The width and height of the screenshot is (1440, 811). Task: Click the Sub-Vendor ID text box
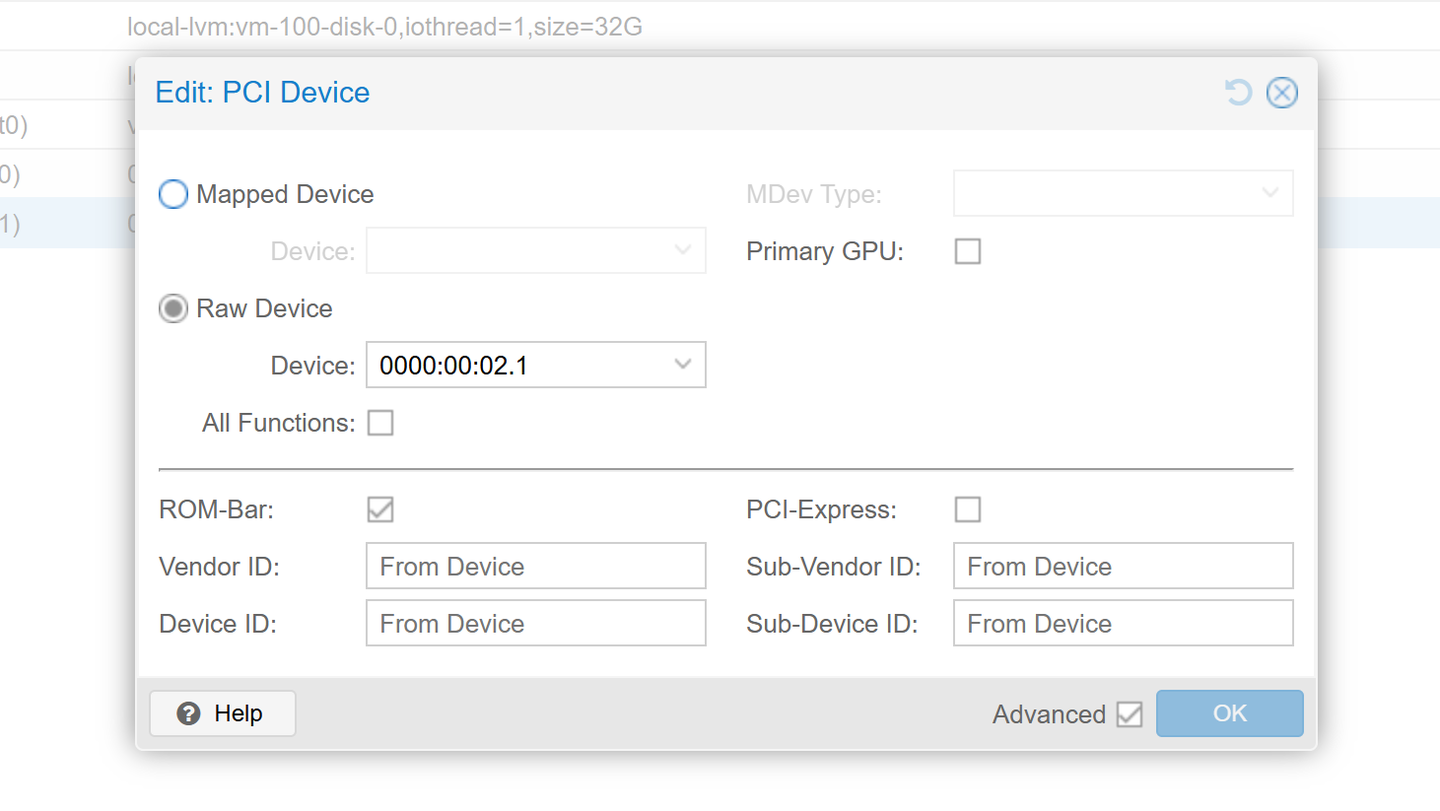click(x=1123, y=566)
